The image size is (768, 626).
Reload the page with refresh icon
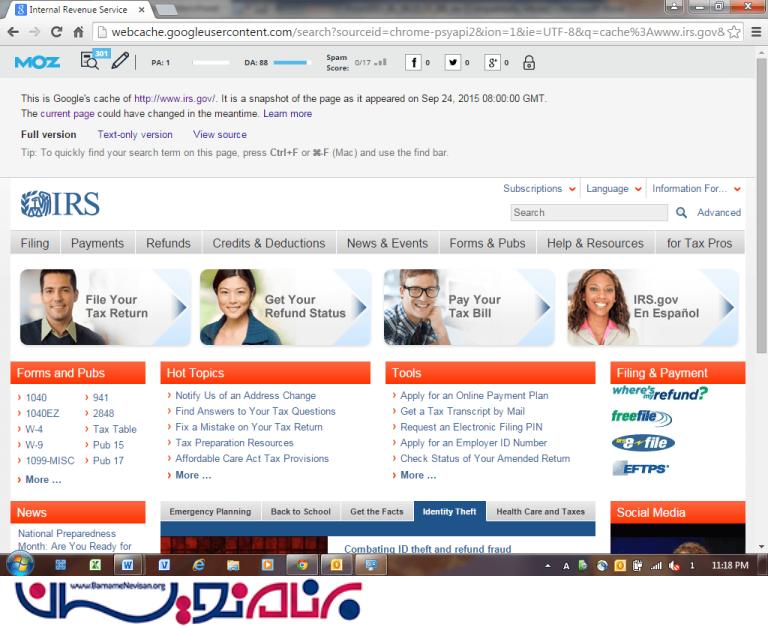(x=56, y=32)
